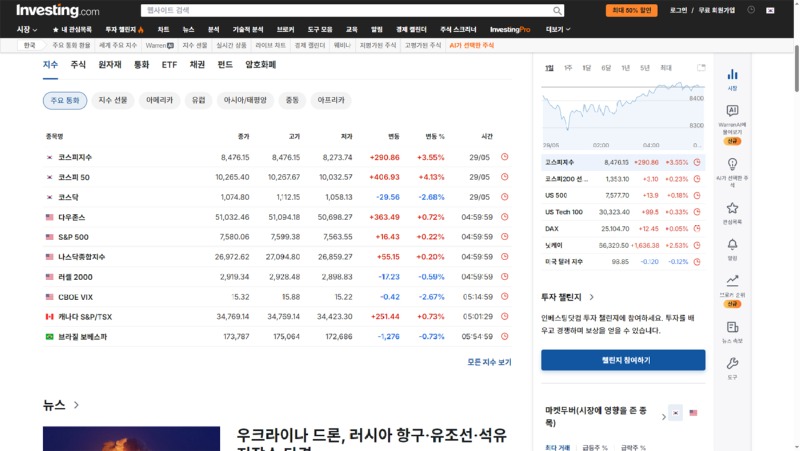This screenshot has height=451, width=800.
Task: Open the 뉴스 section chevron
Action: (76, 405)
